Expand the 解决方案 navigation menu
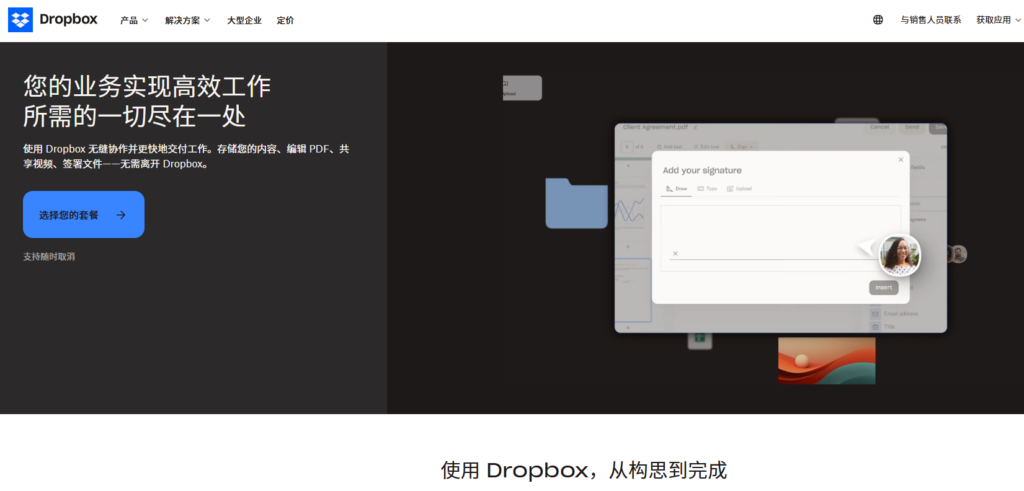The image size is (1024, 491). tap(187, 20)
